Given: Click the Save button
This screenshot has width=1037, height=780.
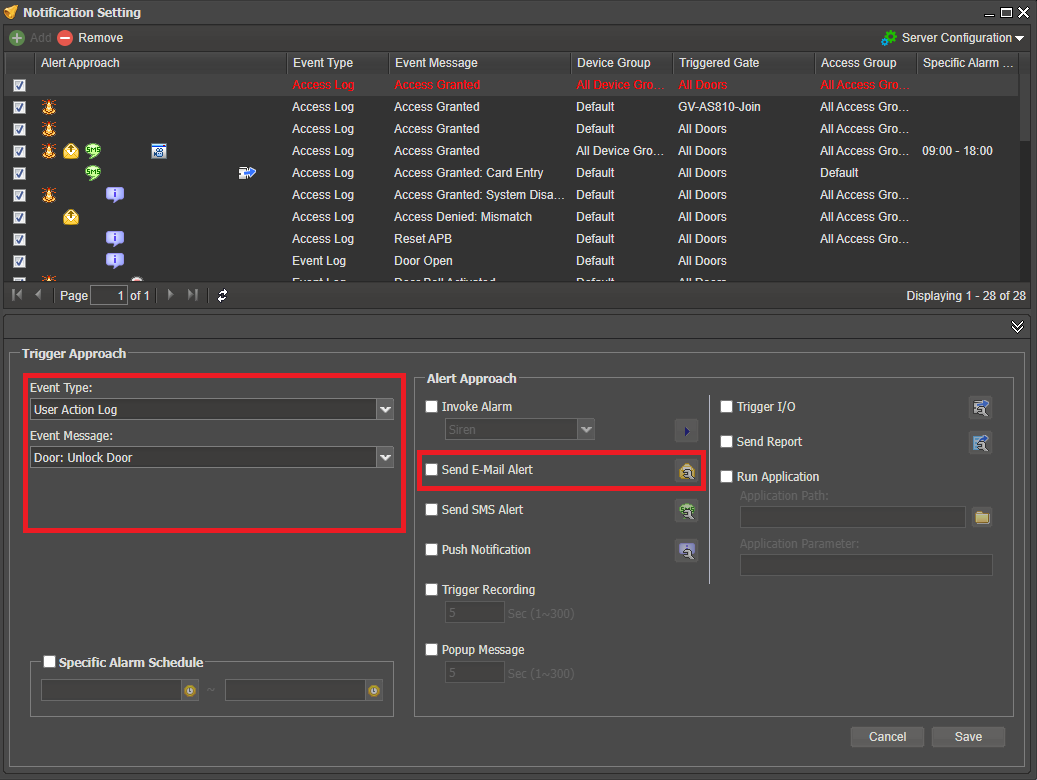Looking at the screenshot, I should click(968, 737).
